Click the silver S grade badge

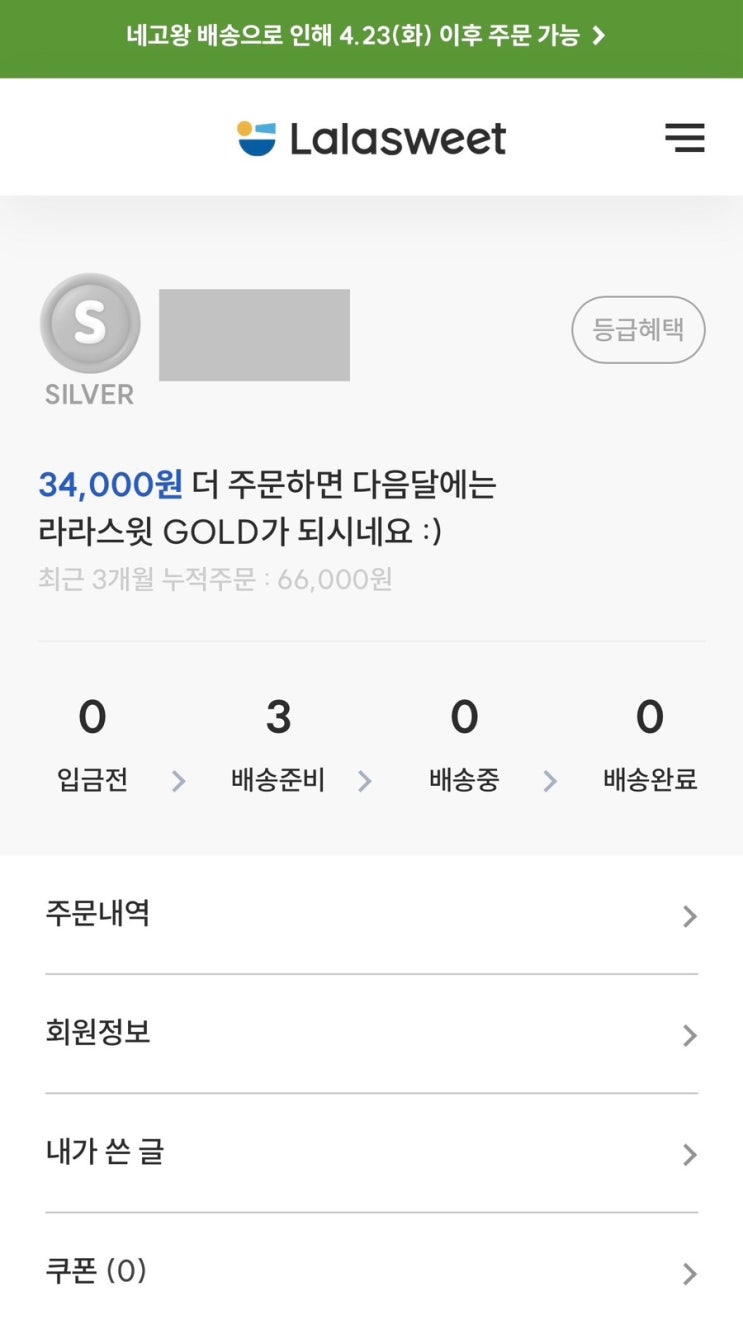coord(90,323)
